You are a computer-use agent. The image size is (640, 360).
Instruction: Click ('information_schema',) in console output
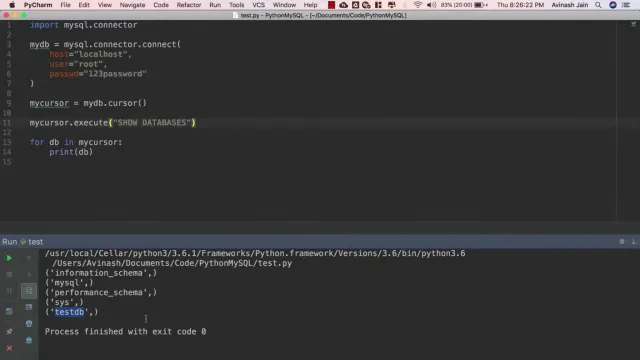click(x=101, y=273)
